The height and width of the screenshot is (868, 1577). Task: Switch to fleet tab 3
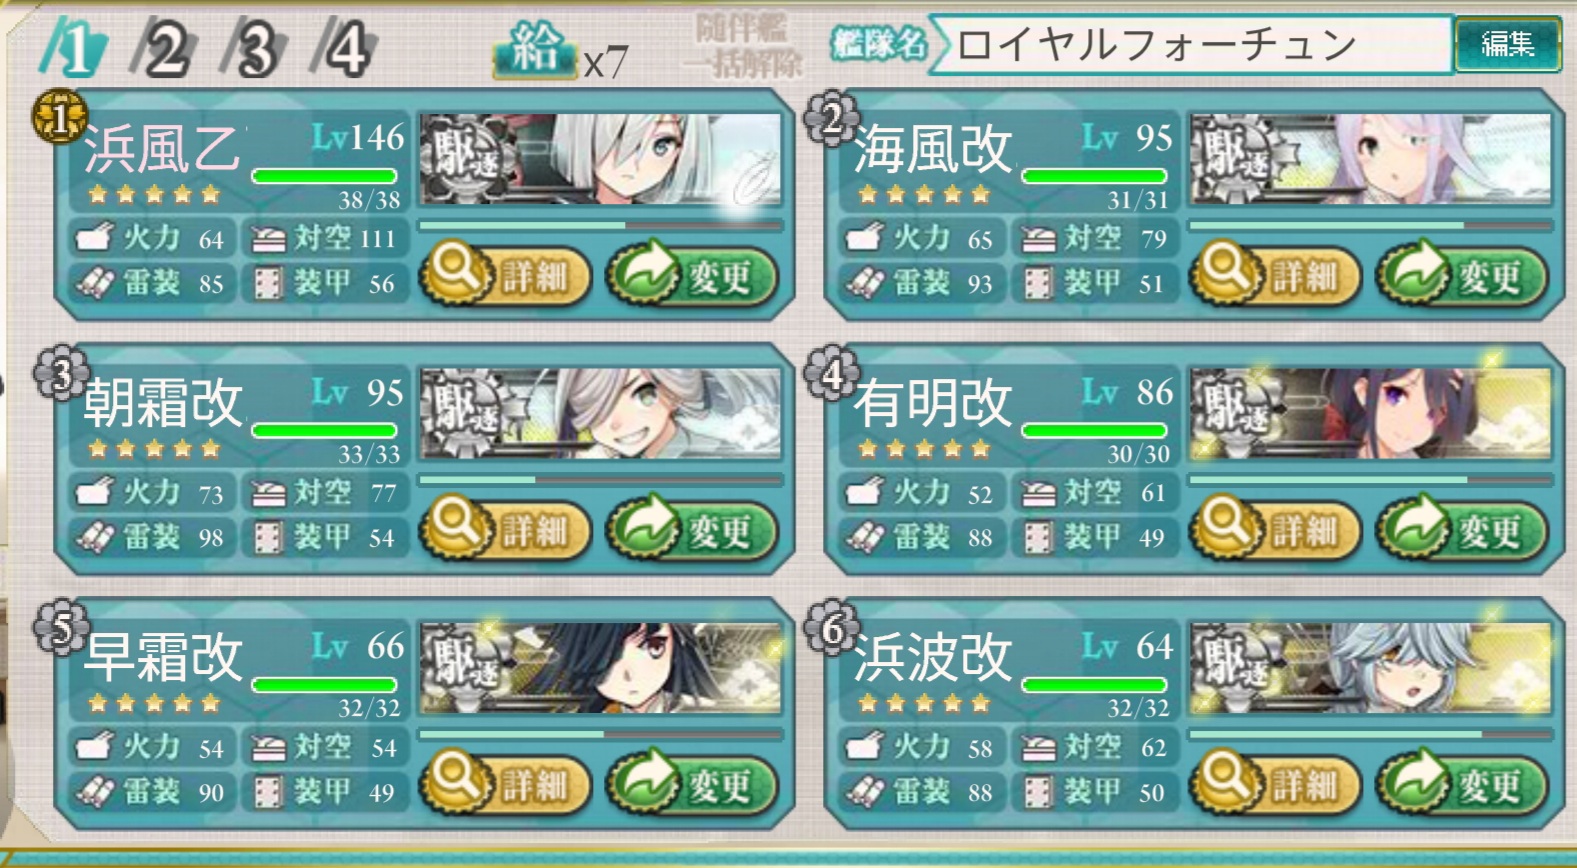click(254, 49)
